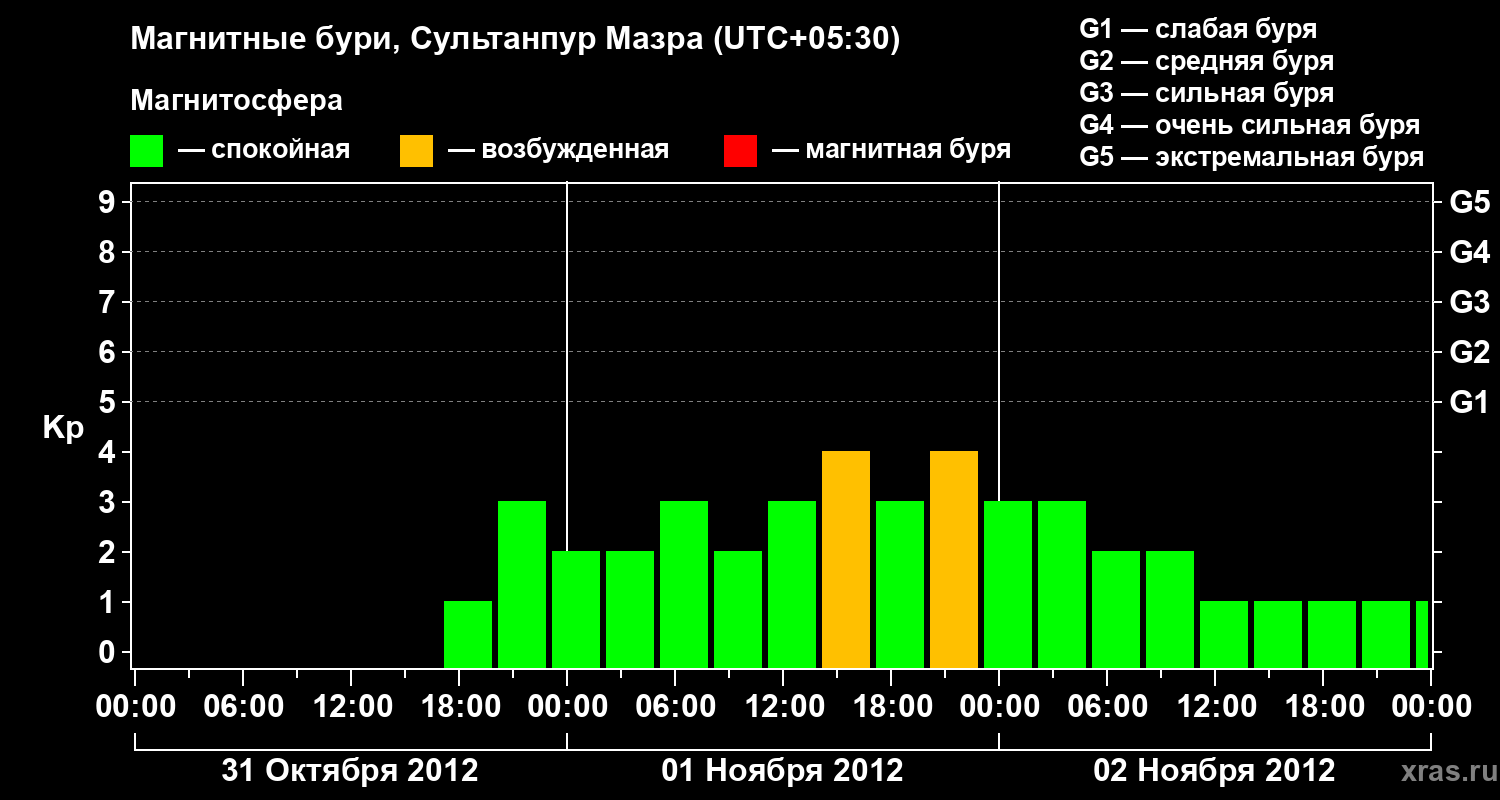1500x800 pixels.
Task: Click the 'Магнитосфера' heading
Action: click(x=236, y=101)
